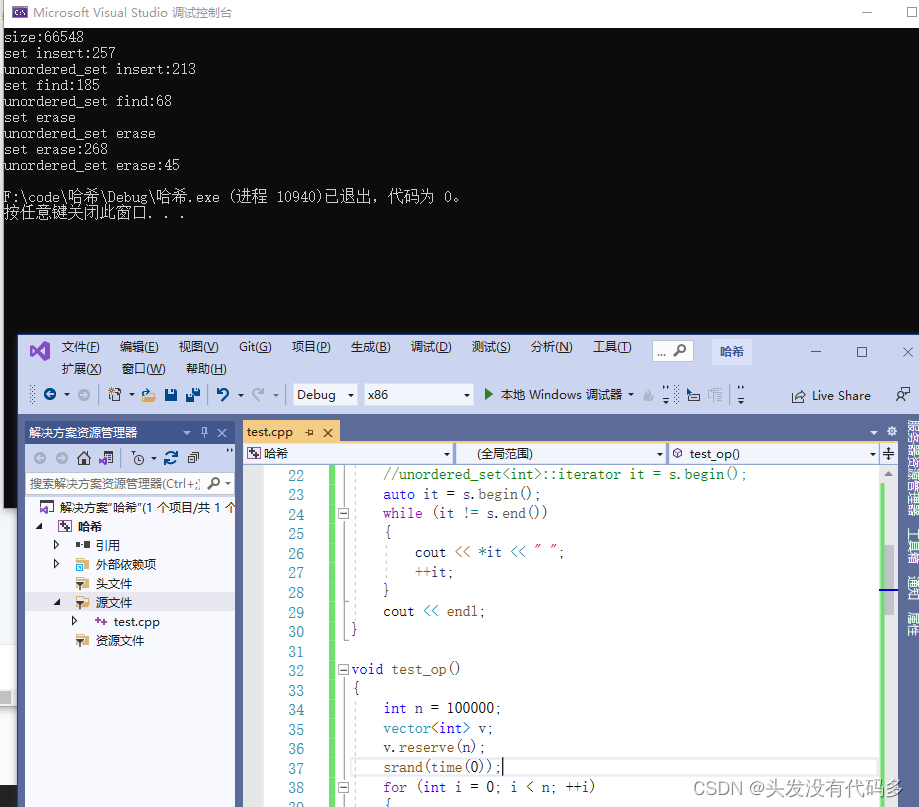Select the 头文件 folder in the tree
919x807 pixels.
tap(114, 583)
